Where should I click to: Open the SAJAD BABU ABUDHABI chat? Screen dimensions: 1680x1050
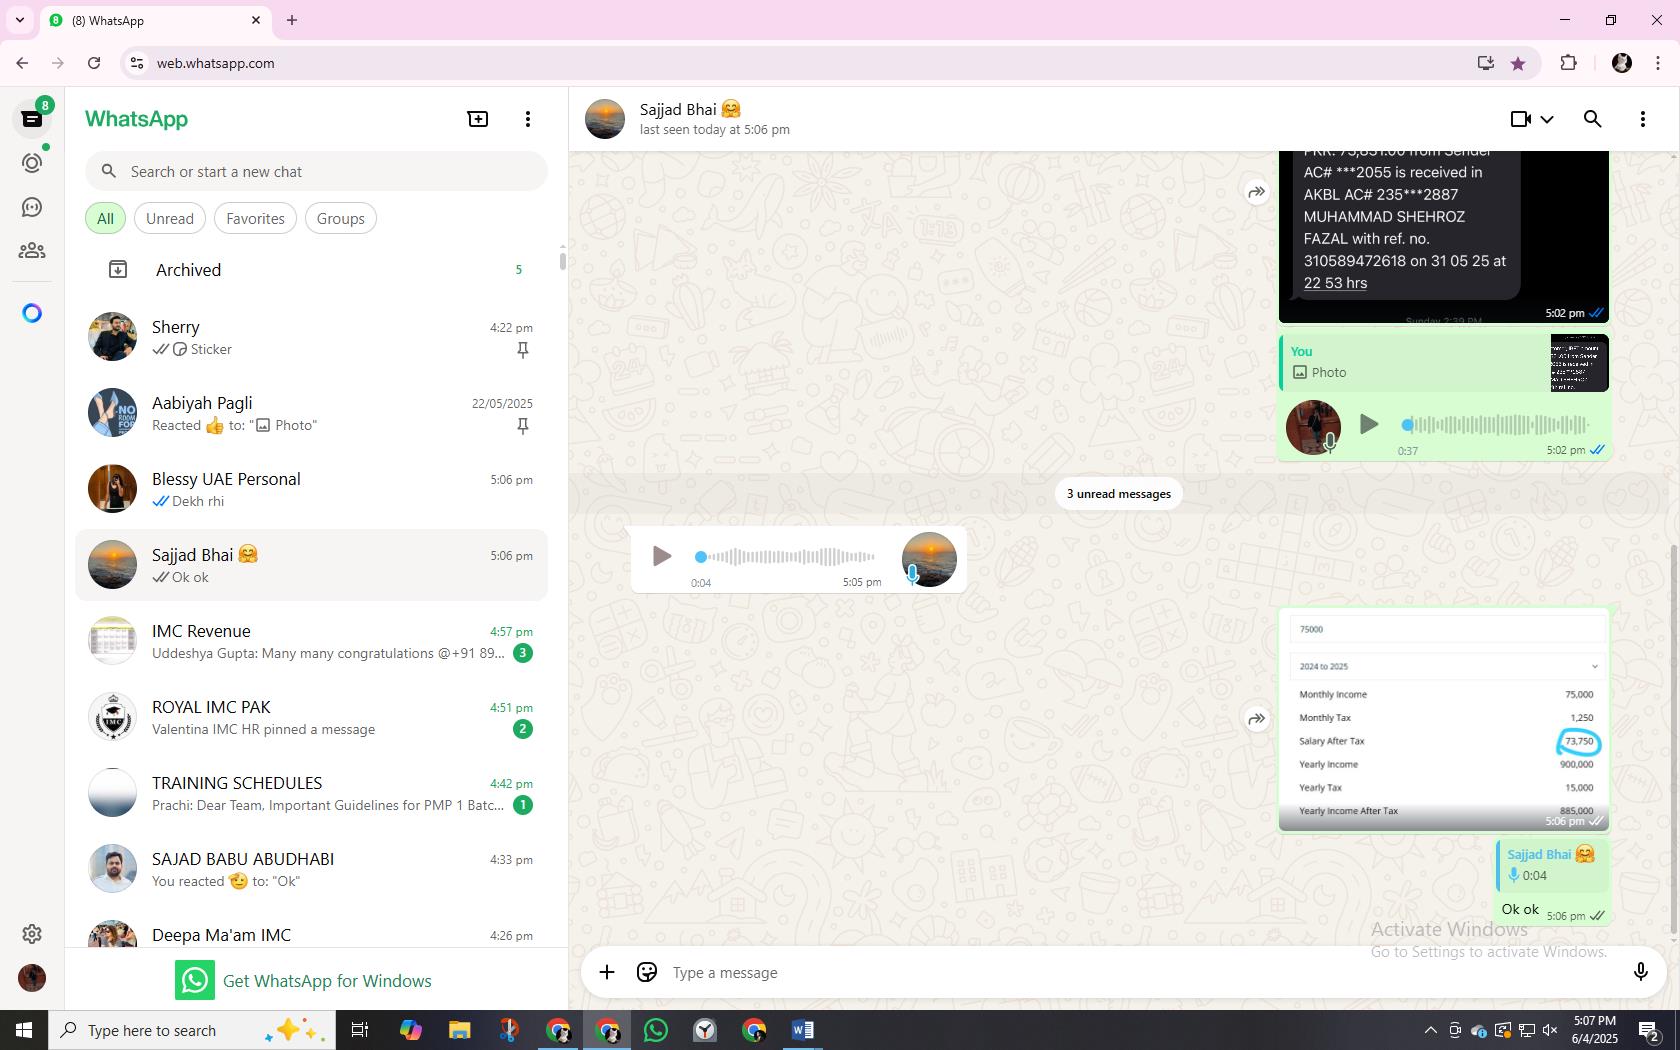pos(312,869)
